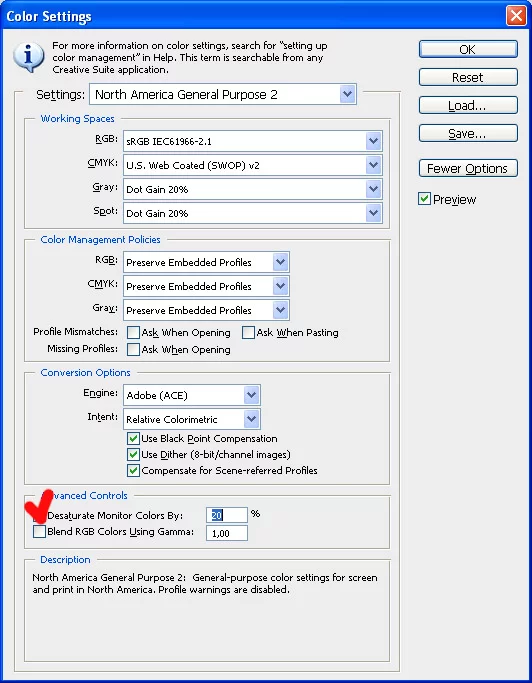Click the Reset button
Viewport: 532px width, 683px height.
tap(468, 78)
